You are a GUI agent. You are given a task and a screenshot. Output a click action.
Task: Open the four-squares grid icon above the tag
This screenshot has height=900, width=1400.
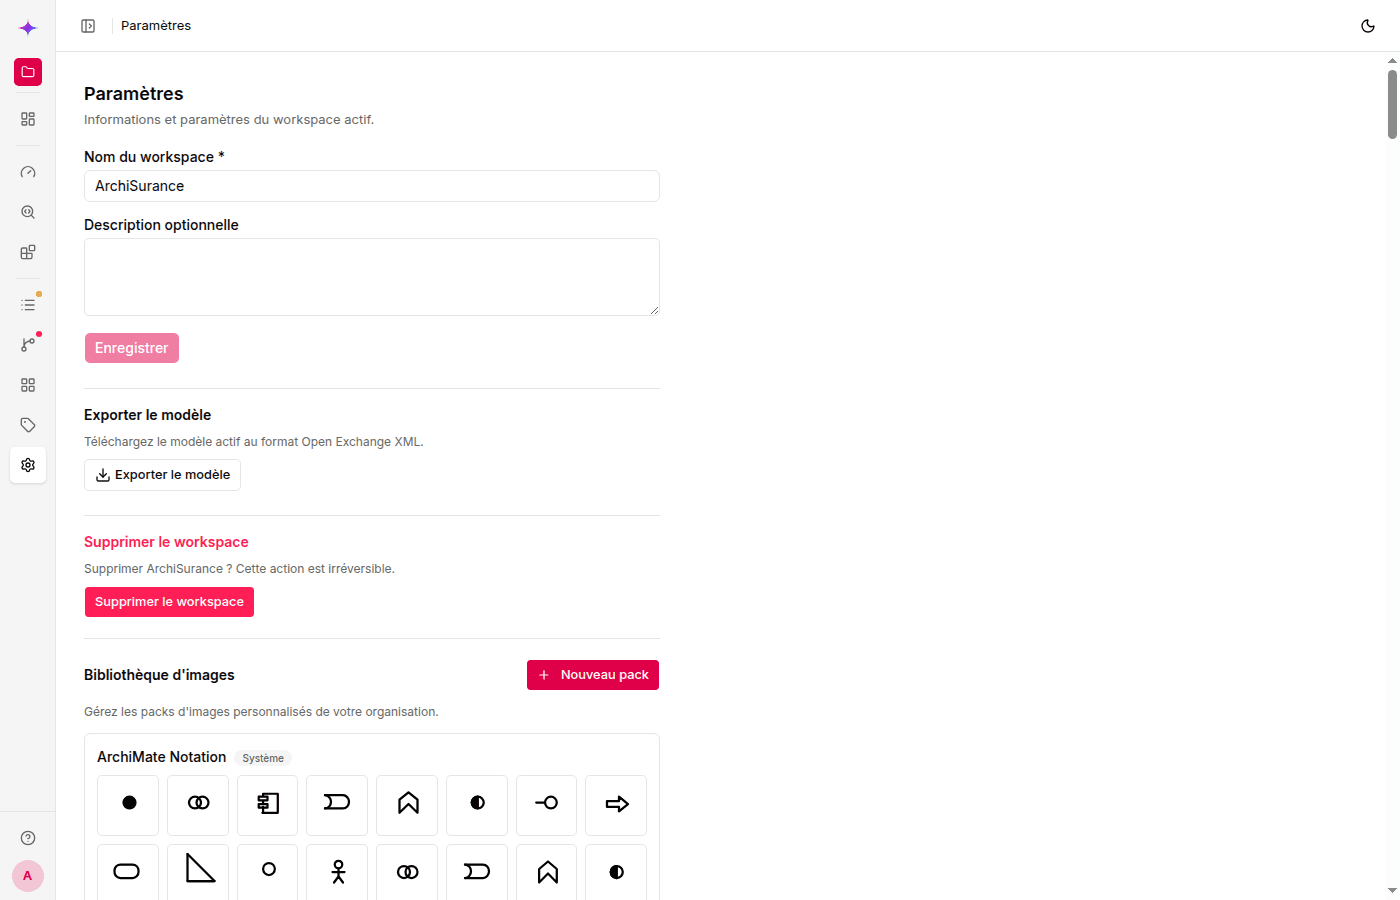point(28,385)
